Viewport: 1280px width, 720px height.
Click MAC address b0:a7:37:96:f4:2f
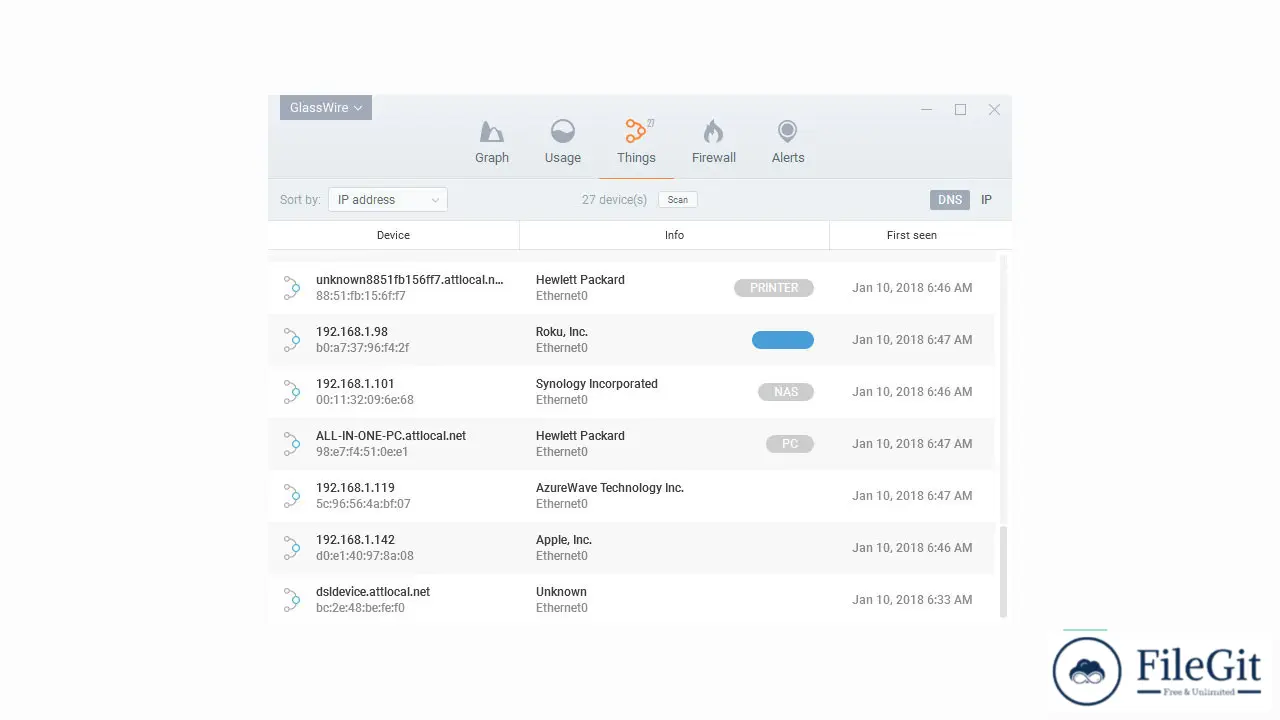click(x=363, y=348)
